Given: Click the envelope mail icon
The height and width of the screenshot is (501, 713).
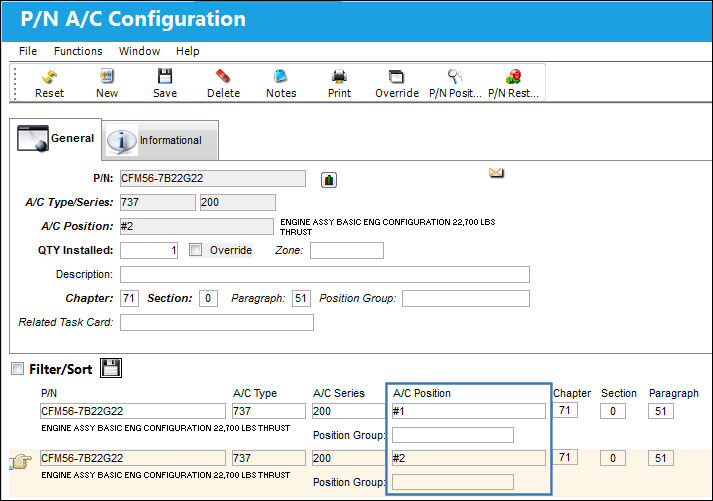Looking at the screenshot, I should click(x=496, y=173).
